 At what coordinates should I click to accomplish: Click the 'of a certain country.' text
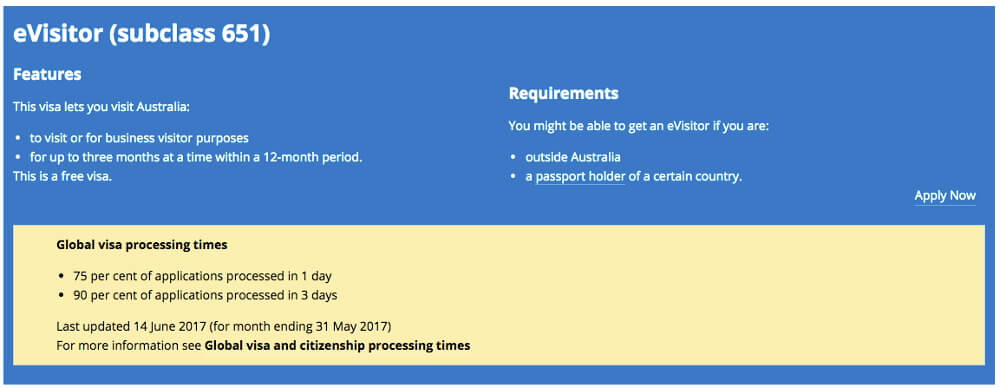click(x=685, y=176)
